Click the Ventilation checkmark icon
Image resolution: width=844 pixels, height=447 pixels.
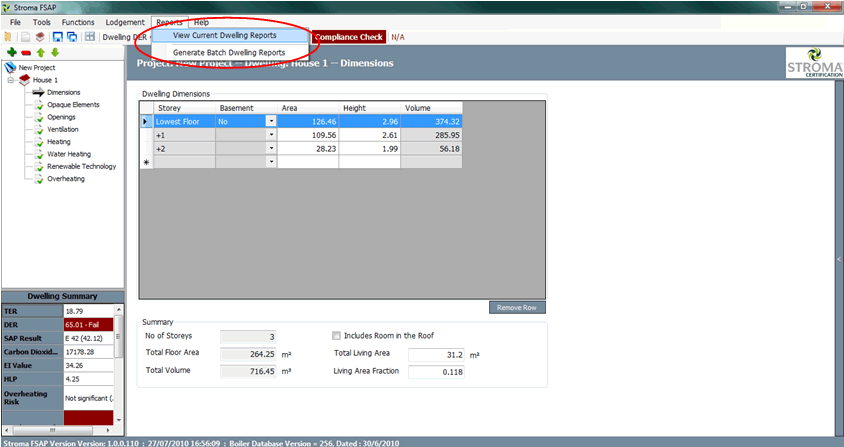pos(39,130)
